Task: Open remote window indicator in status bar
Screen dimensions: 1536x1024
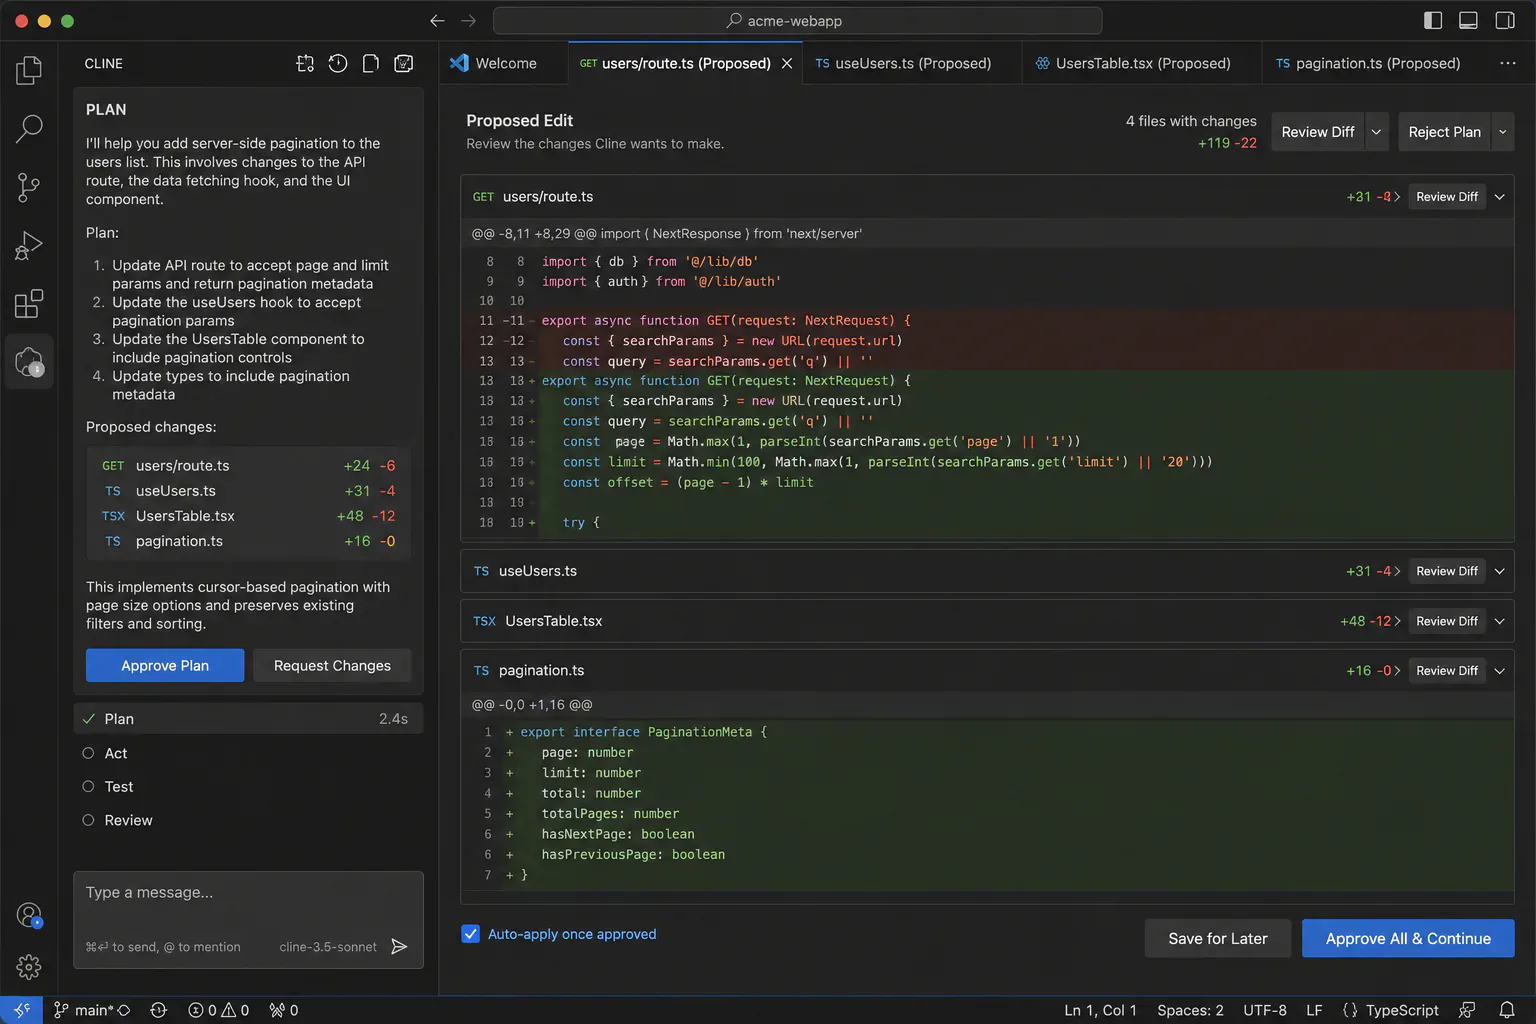Action: (21, 1010)
